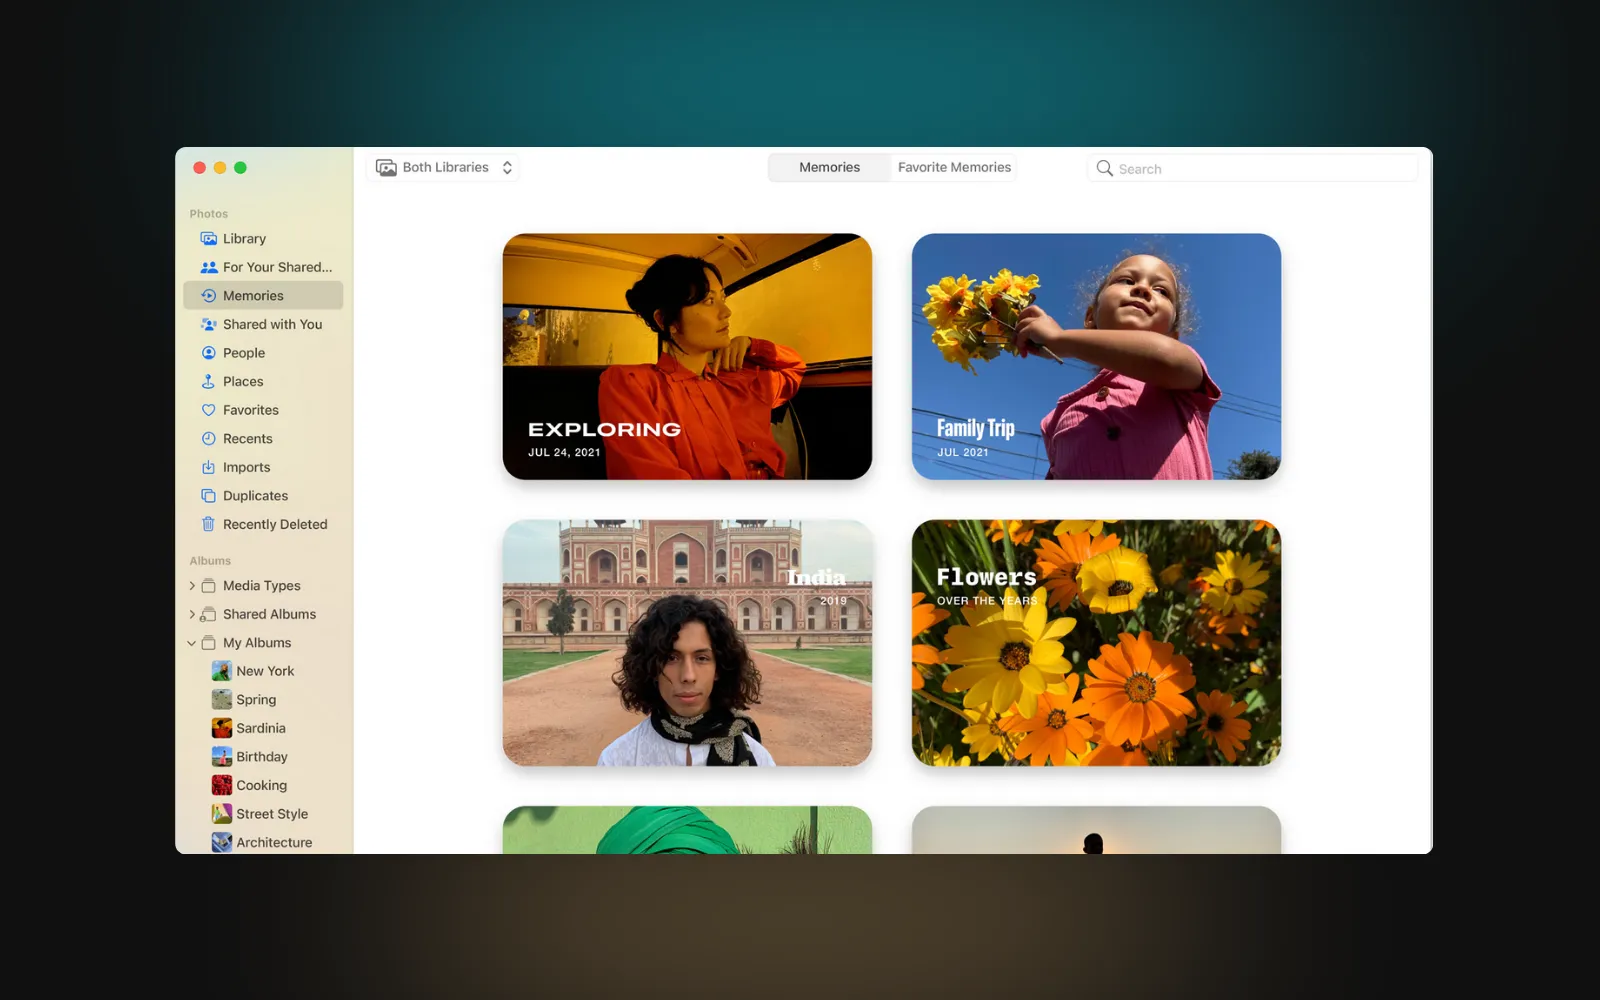Click the Places pin icon
This screenshot has width=1600, height=1000.
click(x=208, y=381)
